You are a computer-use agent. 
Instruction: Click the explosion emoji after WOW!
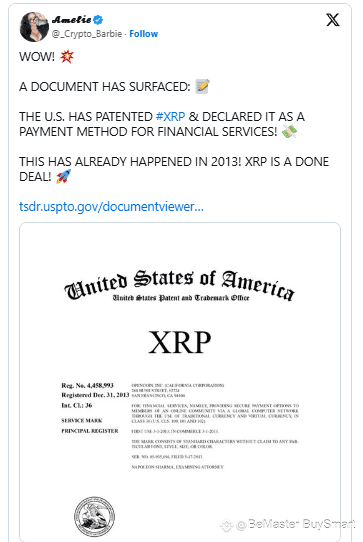tap(66, 56)
